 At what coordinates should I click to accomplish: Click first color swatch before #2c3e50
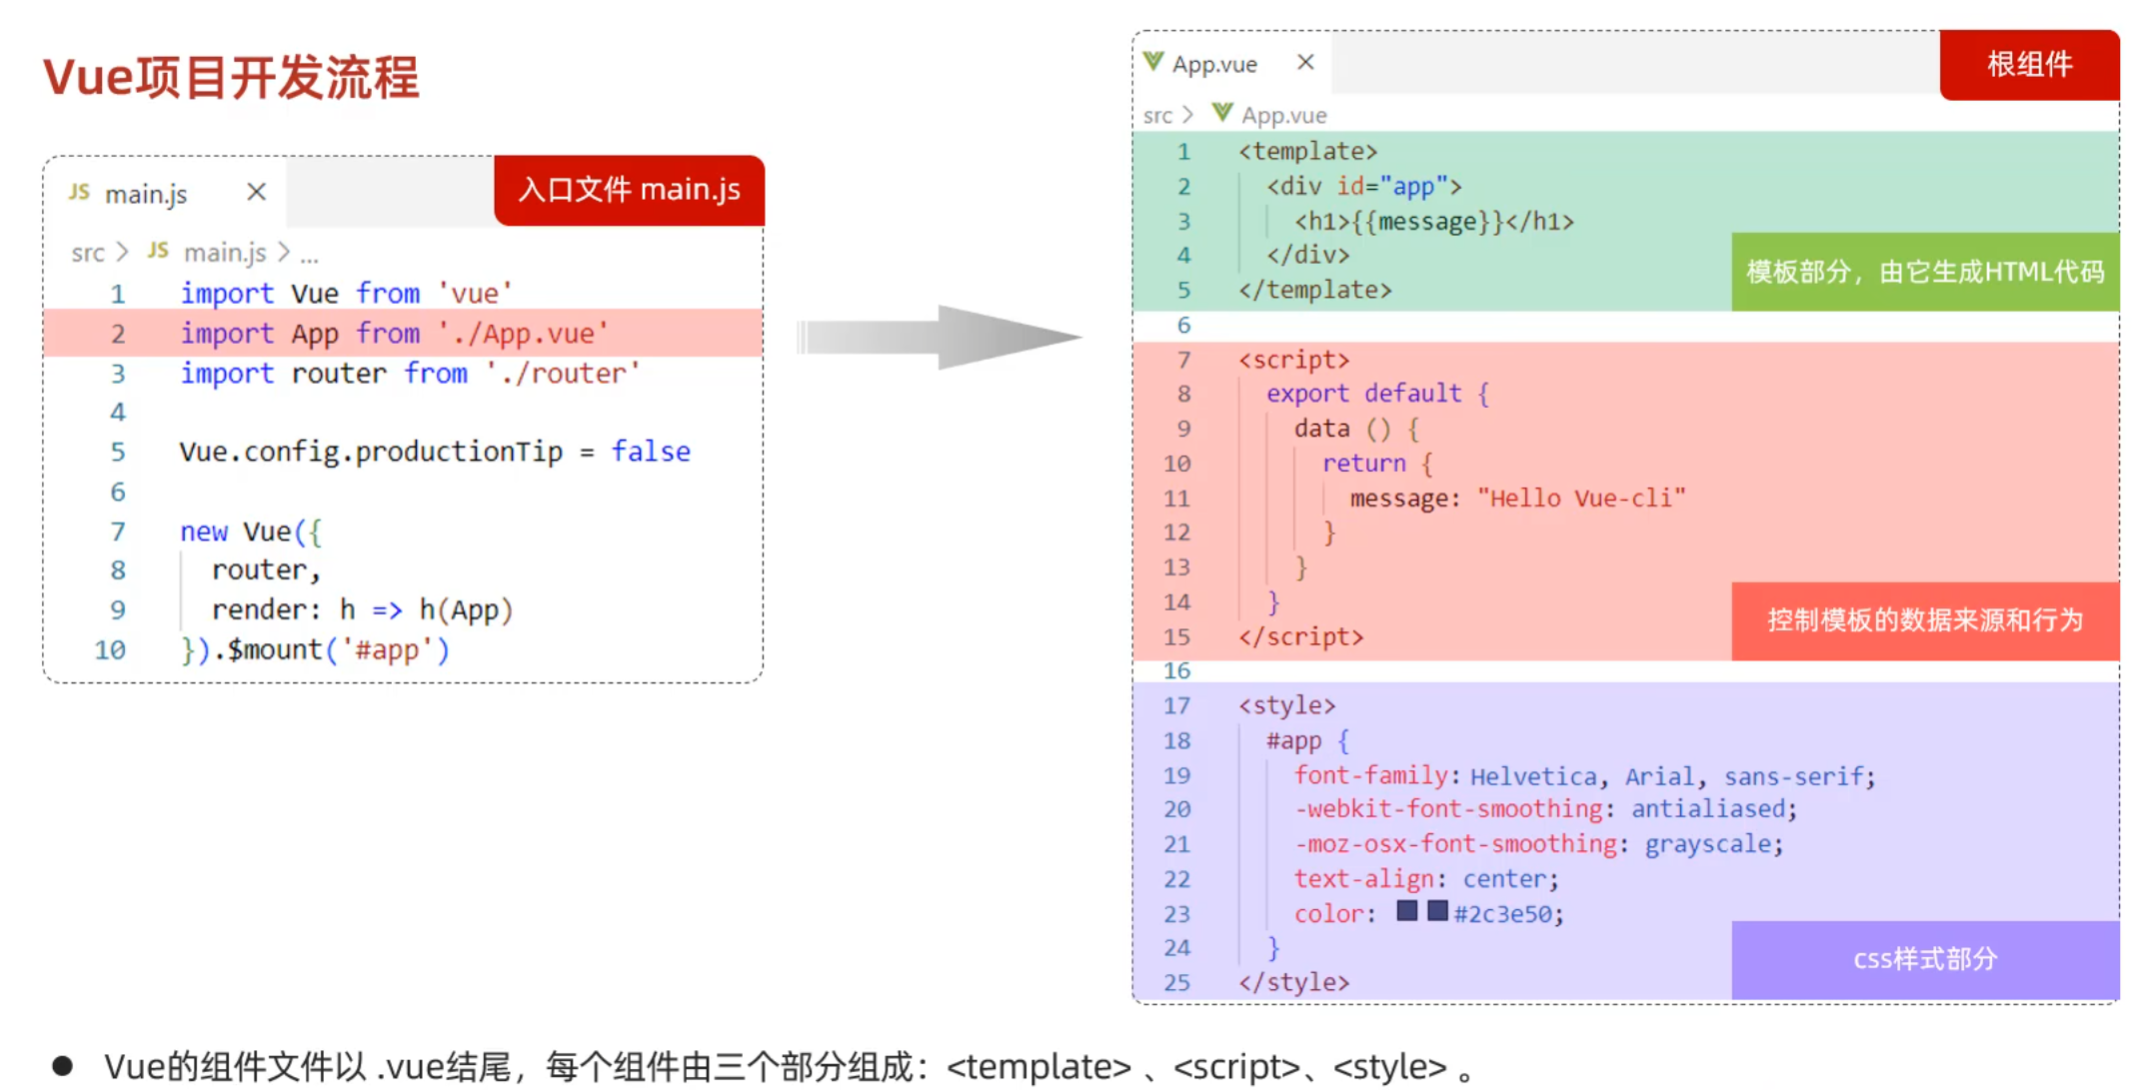pyautogui.click(x=1407, y=911)
